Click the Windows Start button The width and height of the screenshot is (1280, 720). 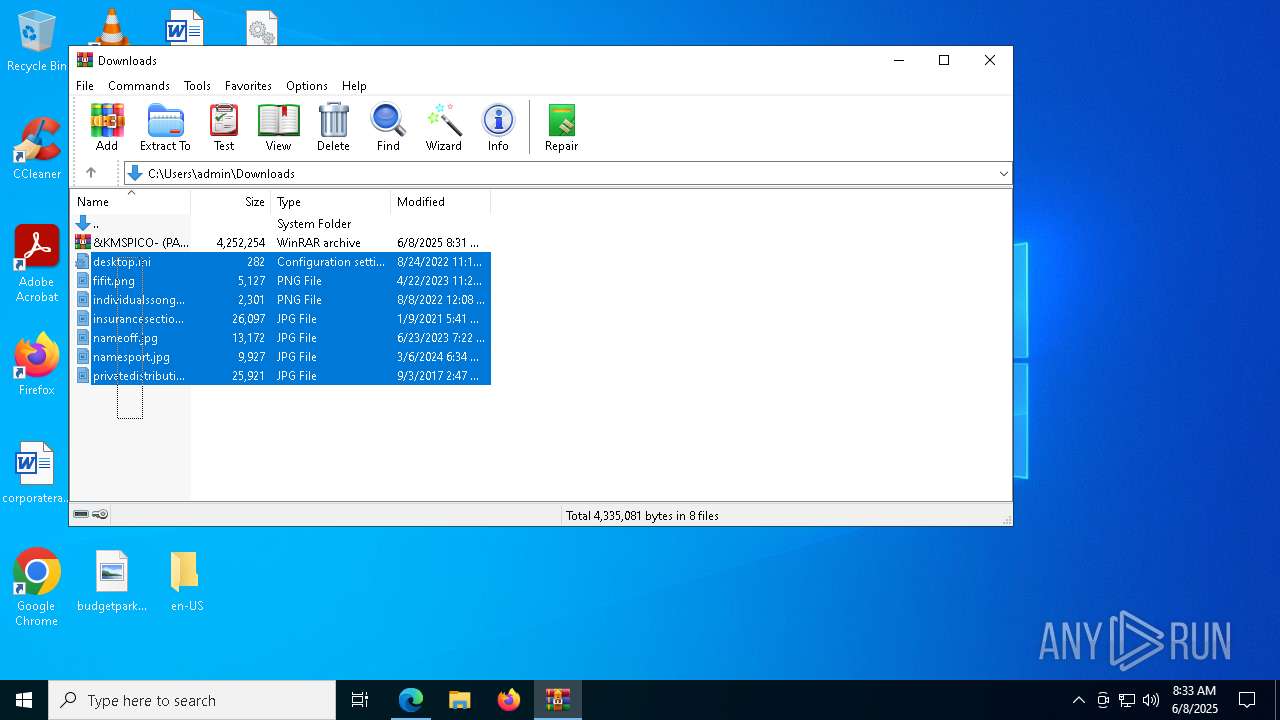coord(24,700)
